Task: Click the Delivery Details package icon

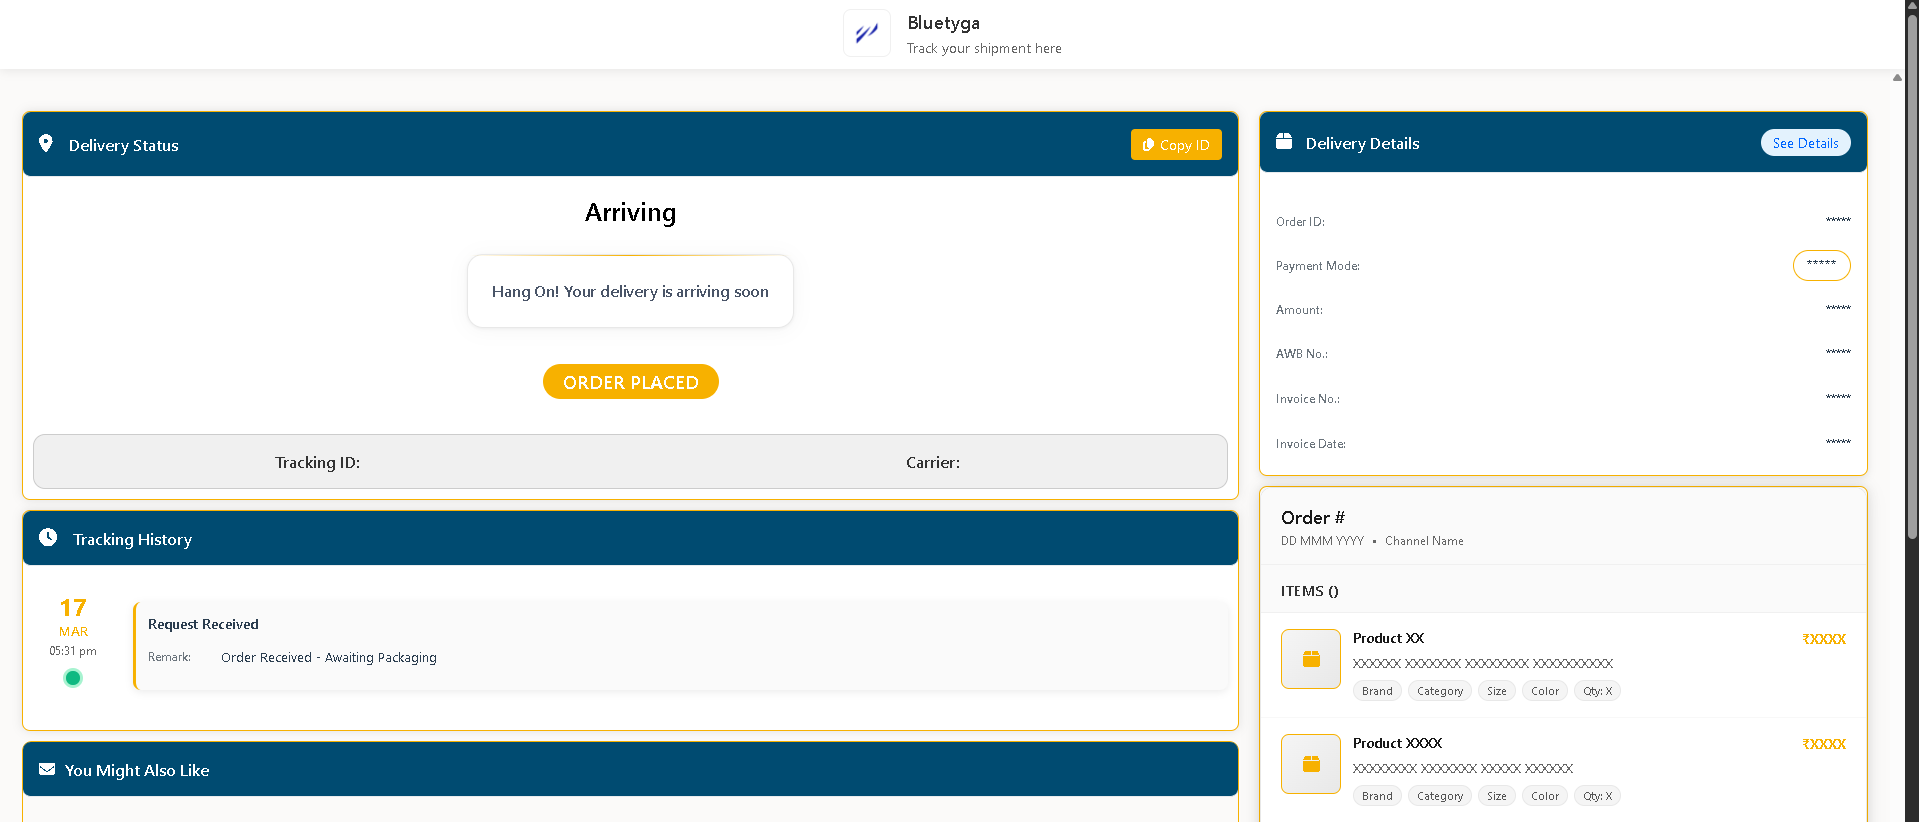Action: click(1284, 142)
